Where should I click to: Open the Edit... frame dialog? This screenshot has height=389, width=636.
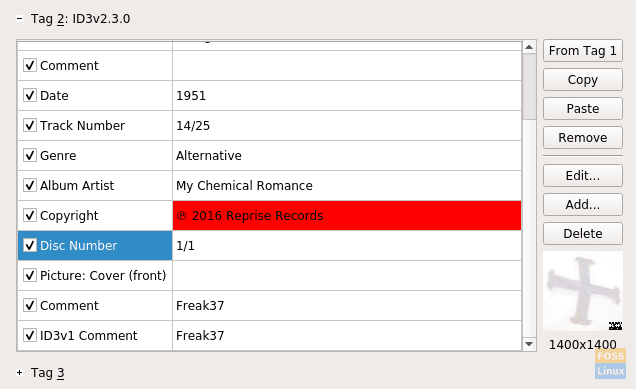582,176
